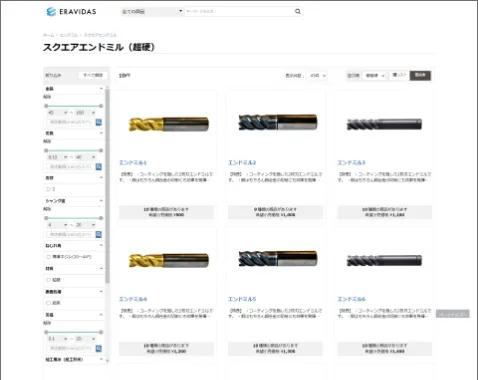The image size is (478, 380).
Task: Focus the value input under 0.15–40 range
Action: pyautogui.click(x=71, y=167)
